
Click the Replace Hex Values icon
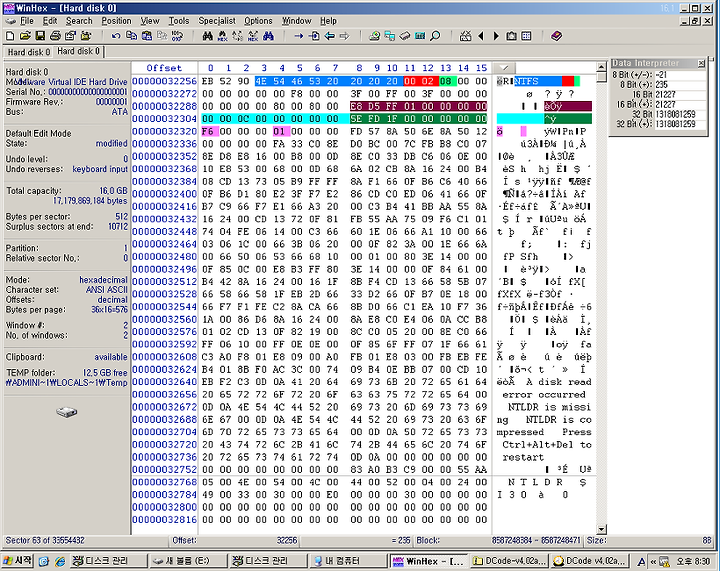click(253, 36)
